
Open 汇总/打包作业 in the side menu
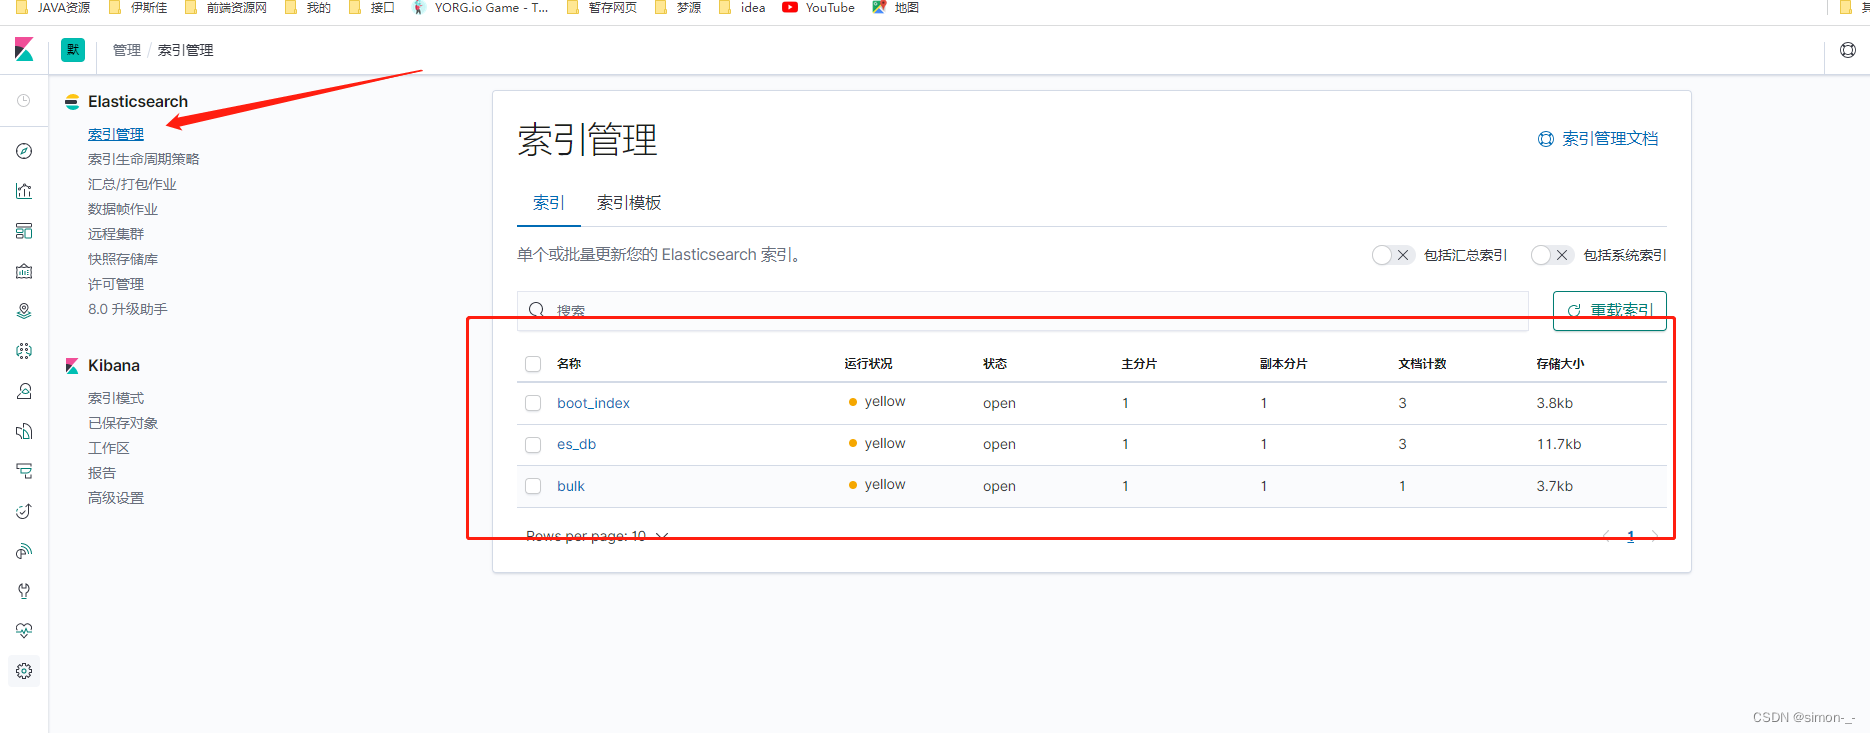pyautogui.click(x=132, y=184)
